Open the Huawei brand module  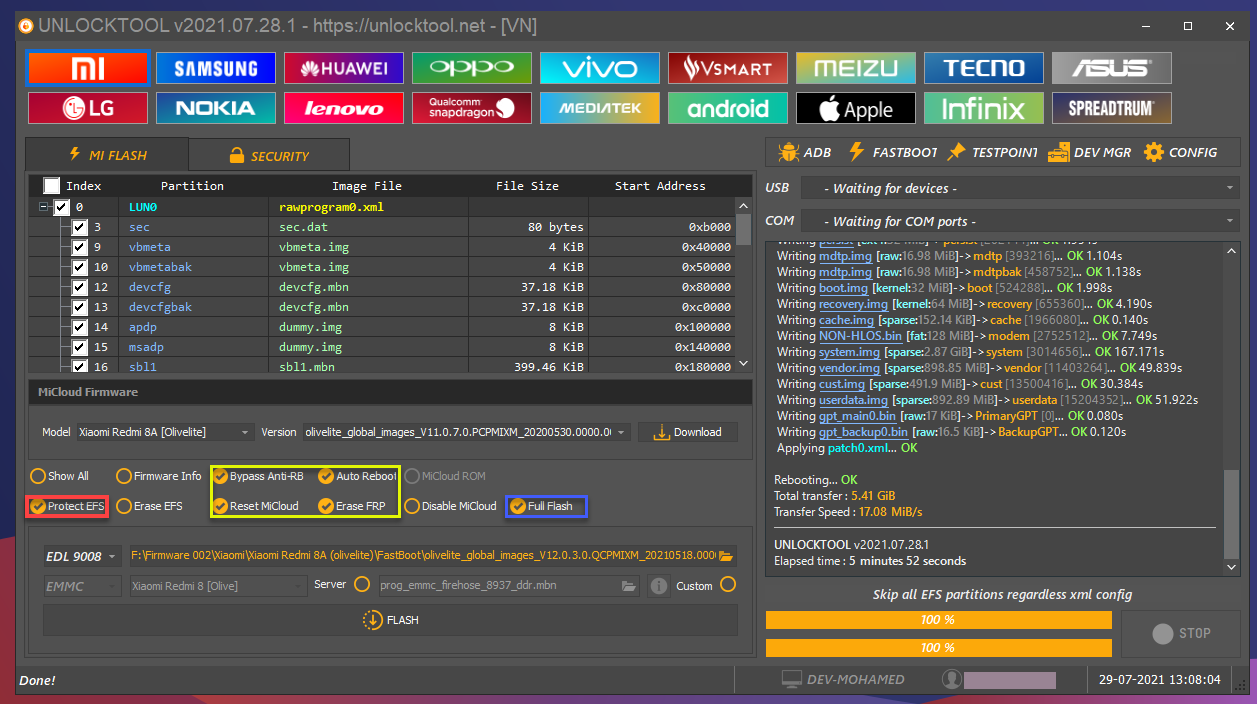tap(344, 68)
